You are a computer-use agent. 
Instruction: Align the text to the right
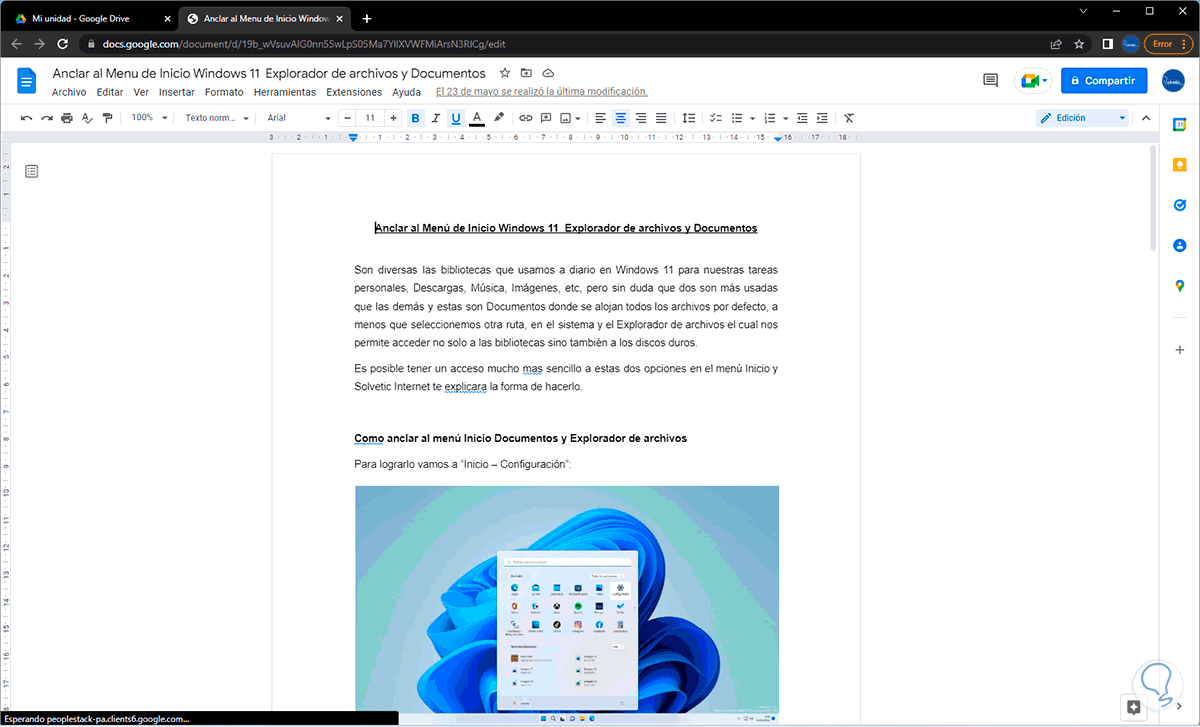click(641, 118)
